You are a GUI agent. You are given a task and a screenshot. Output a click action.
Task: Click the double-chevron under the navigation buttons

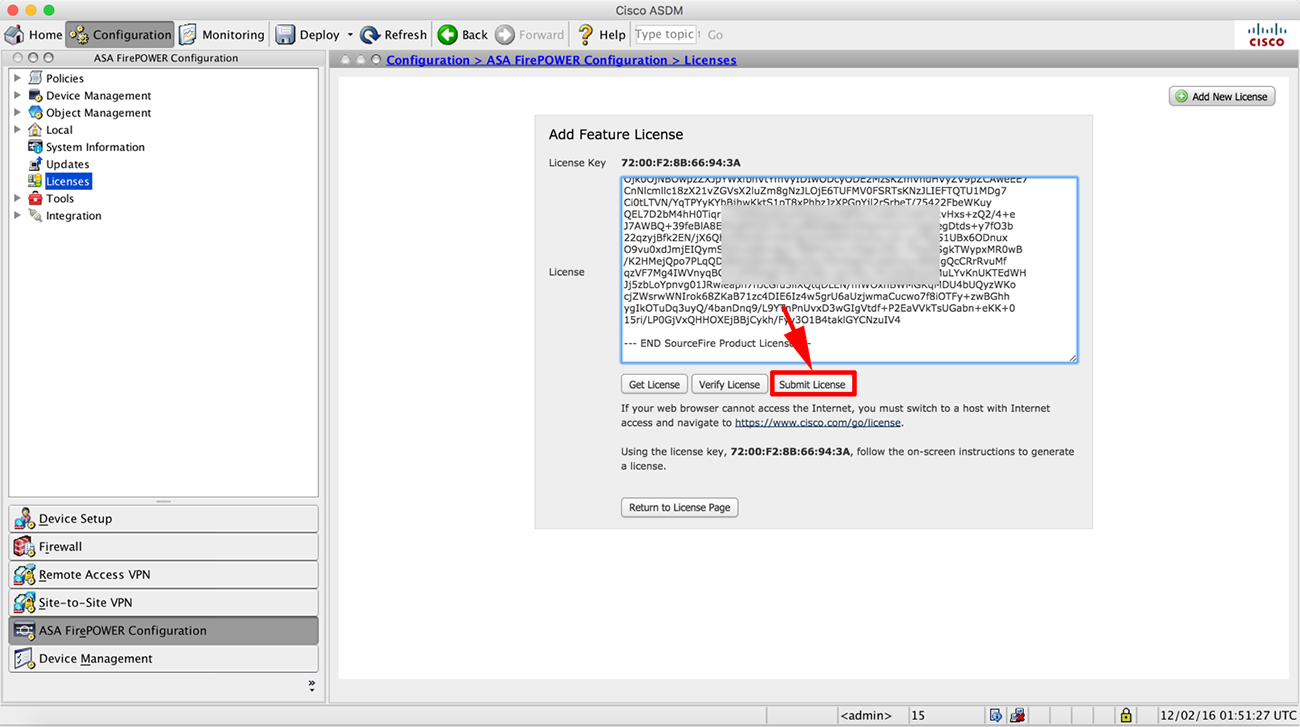click(311, 686)
